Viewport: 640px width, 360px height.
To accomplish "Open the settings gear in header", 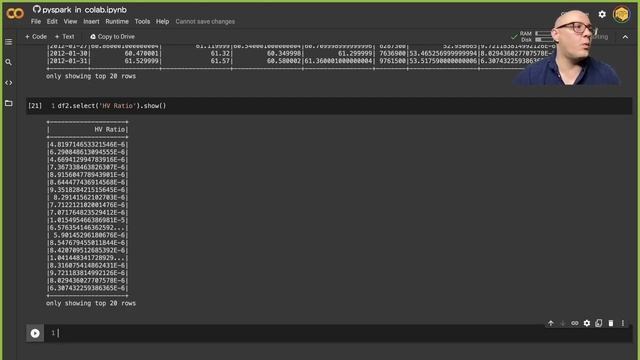I will 602,14.
